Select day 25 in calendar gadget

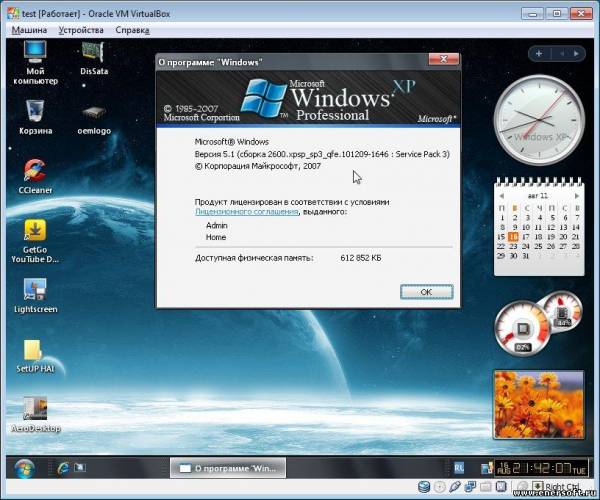tap(538, 246)
